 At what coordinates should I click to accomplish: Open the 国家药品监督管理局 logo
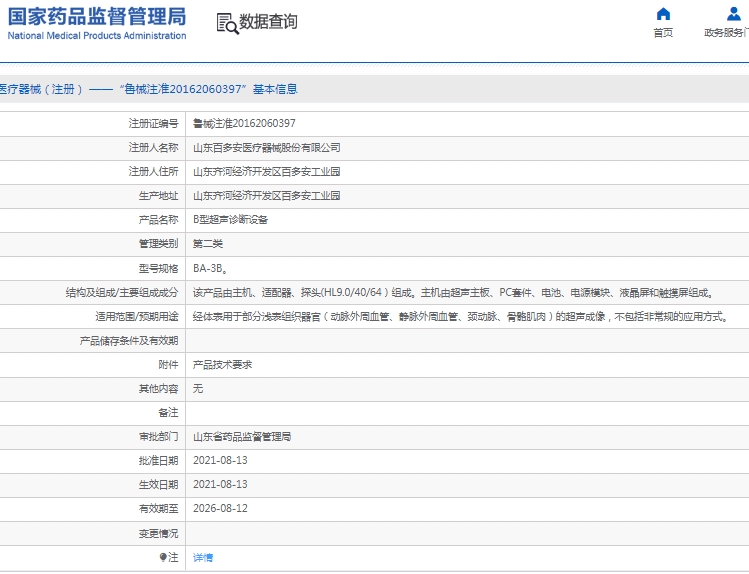point(97,22)
